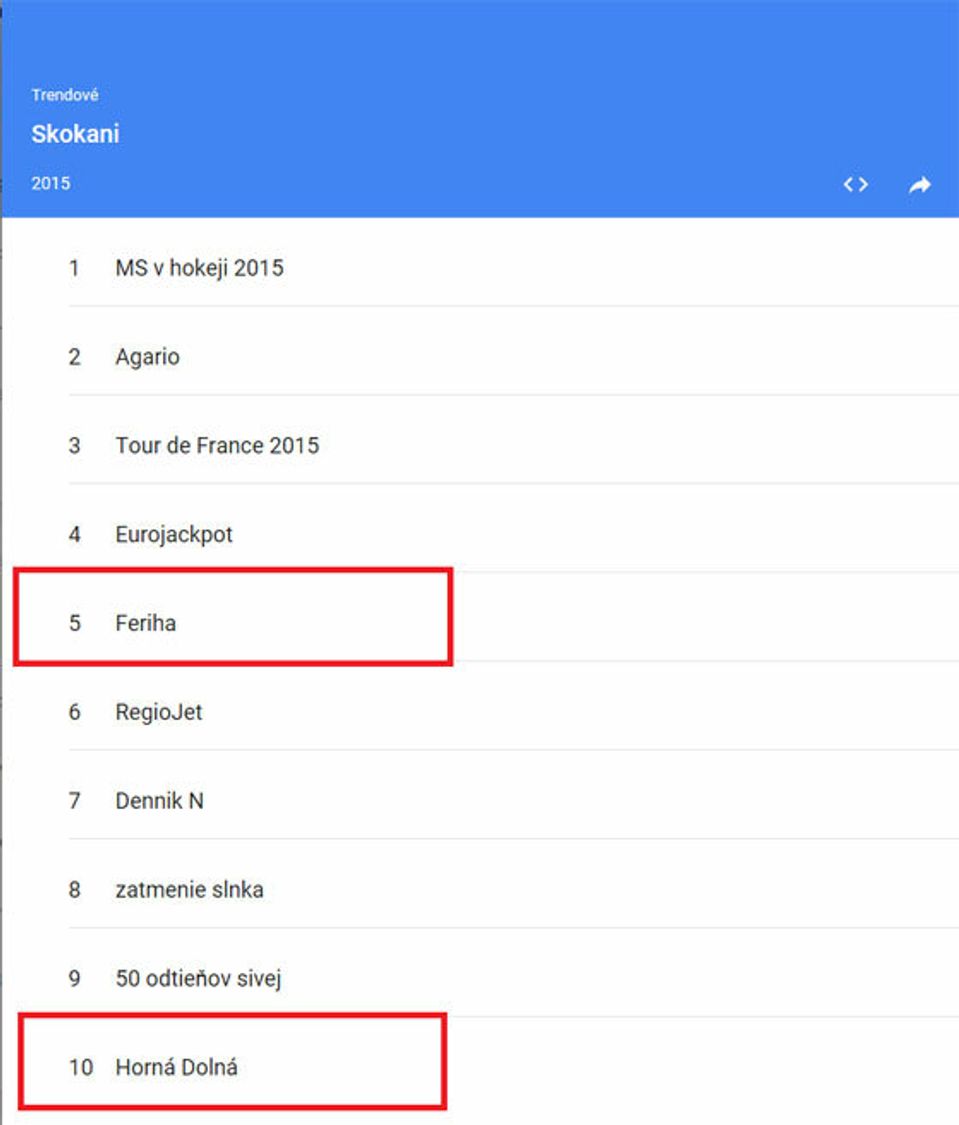Click rank number 10 beside Horná Dolná
Image resolution: width=959 pixels, height=1125 pixels.
(80, 1067)
